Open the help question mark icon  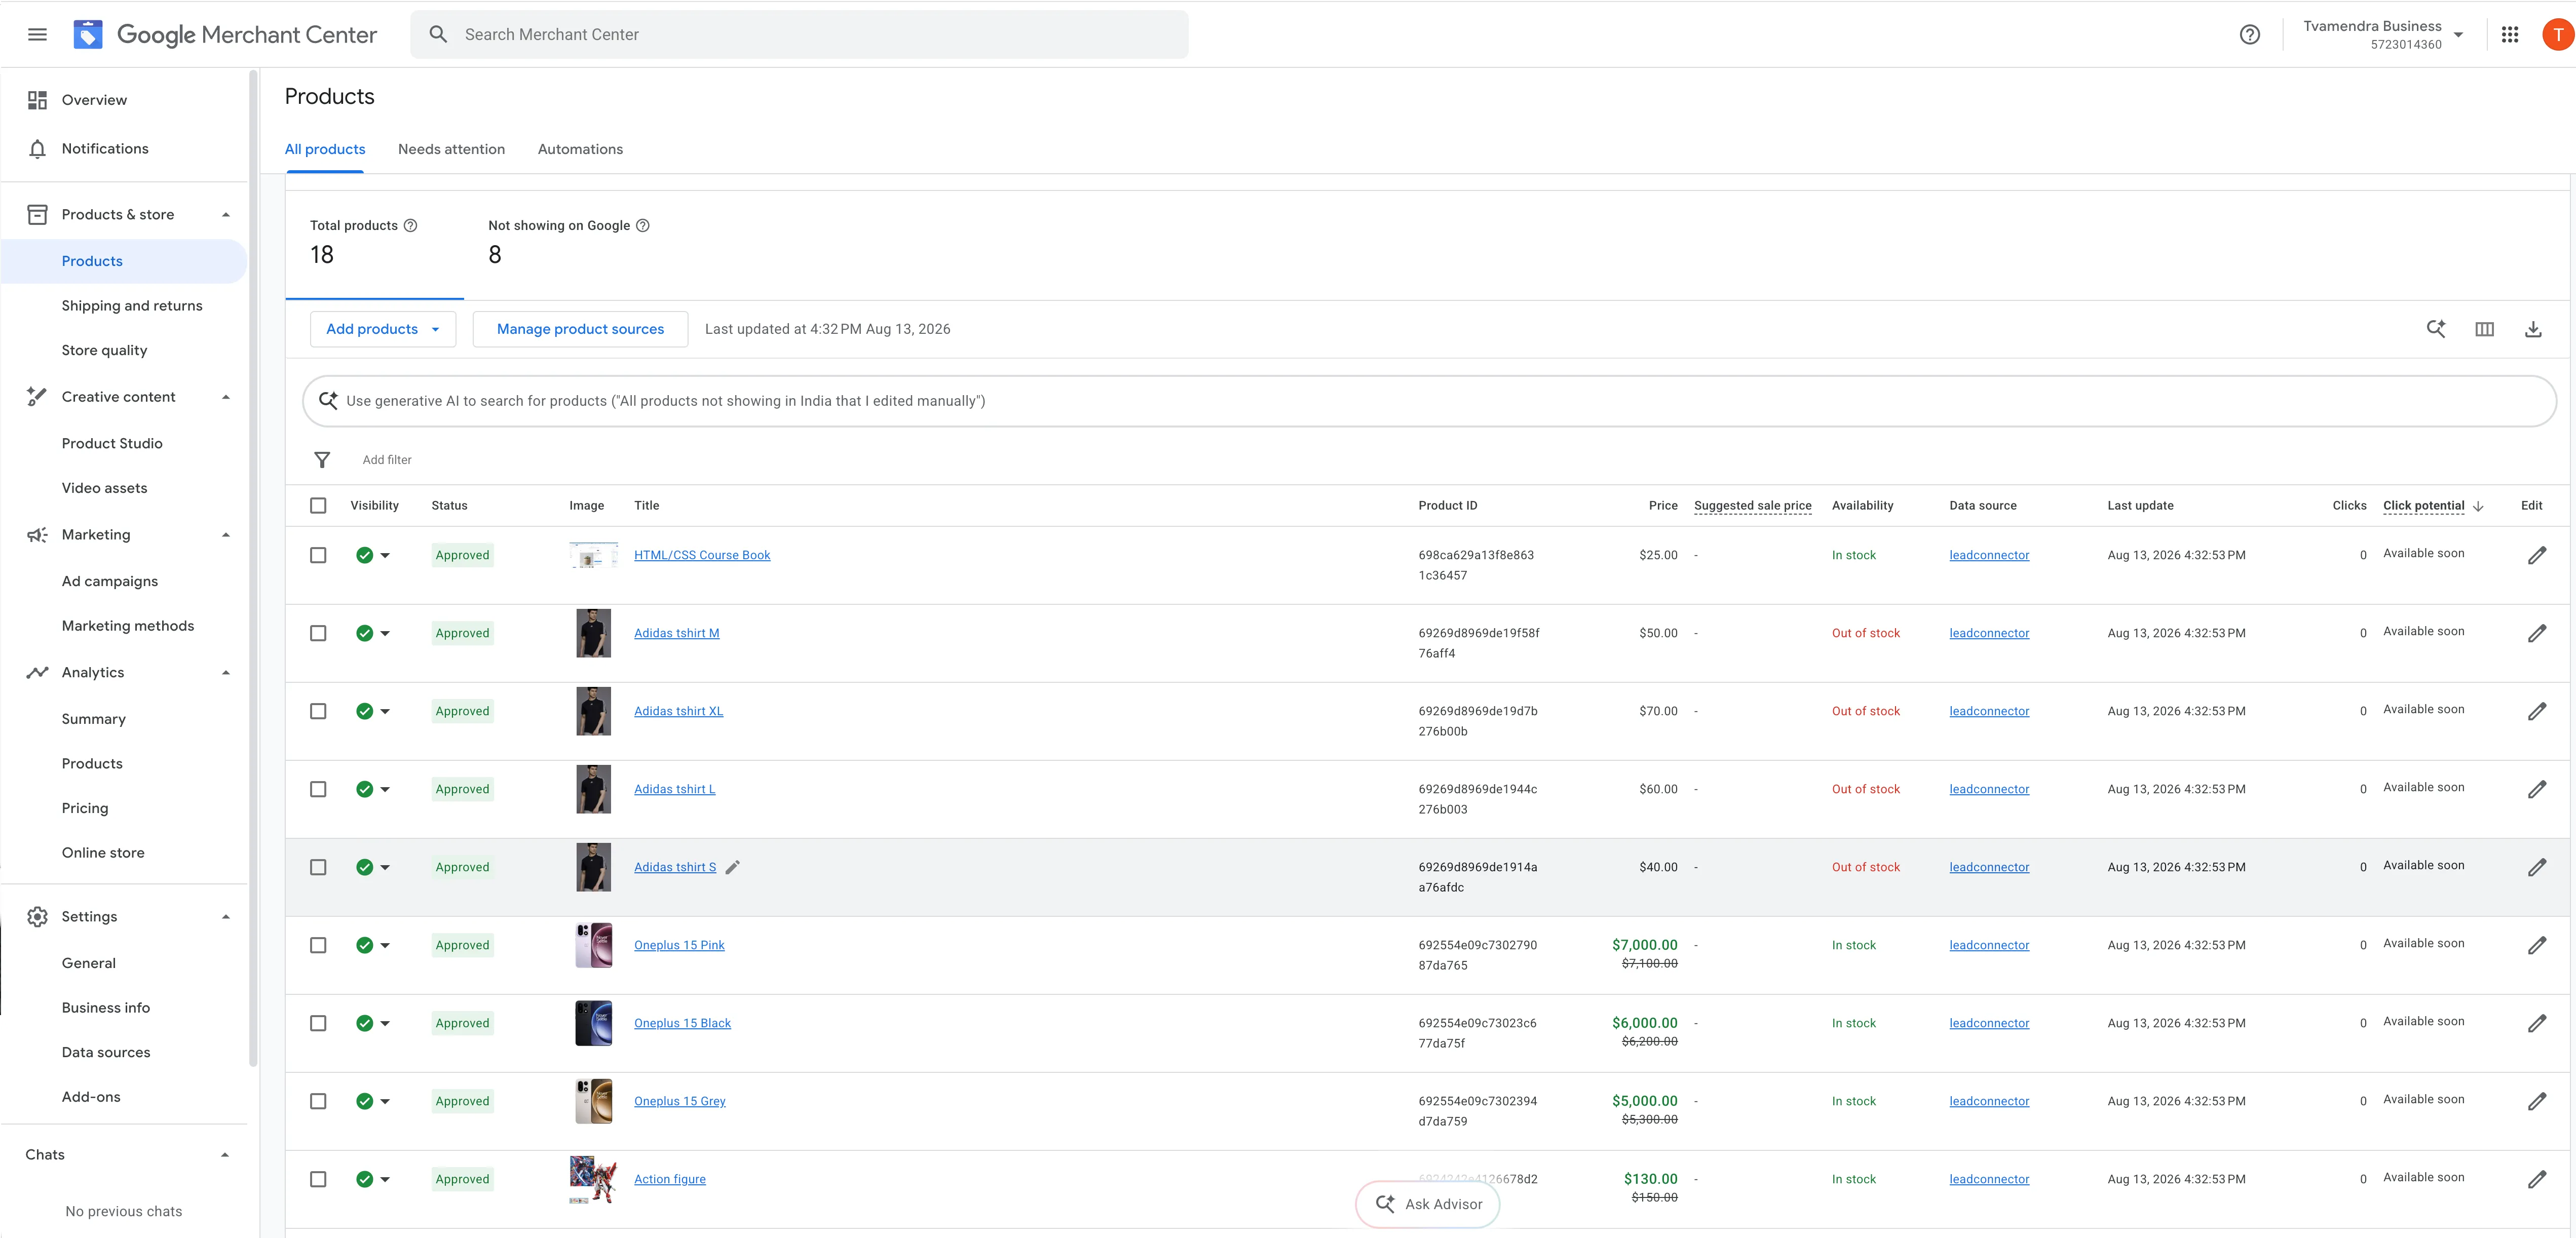[x=2249, y=34]
